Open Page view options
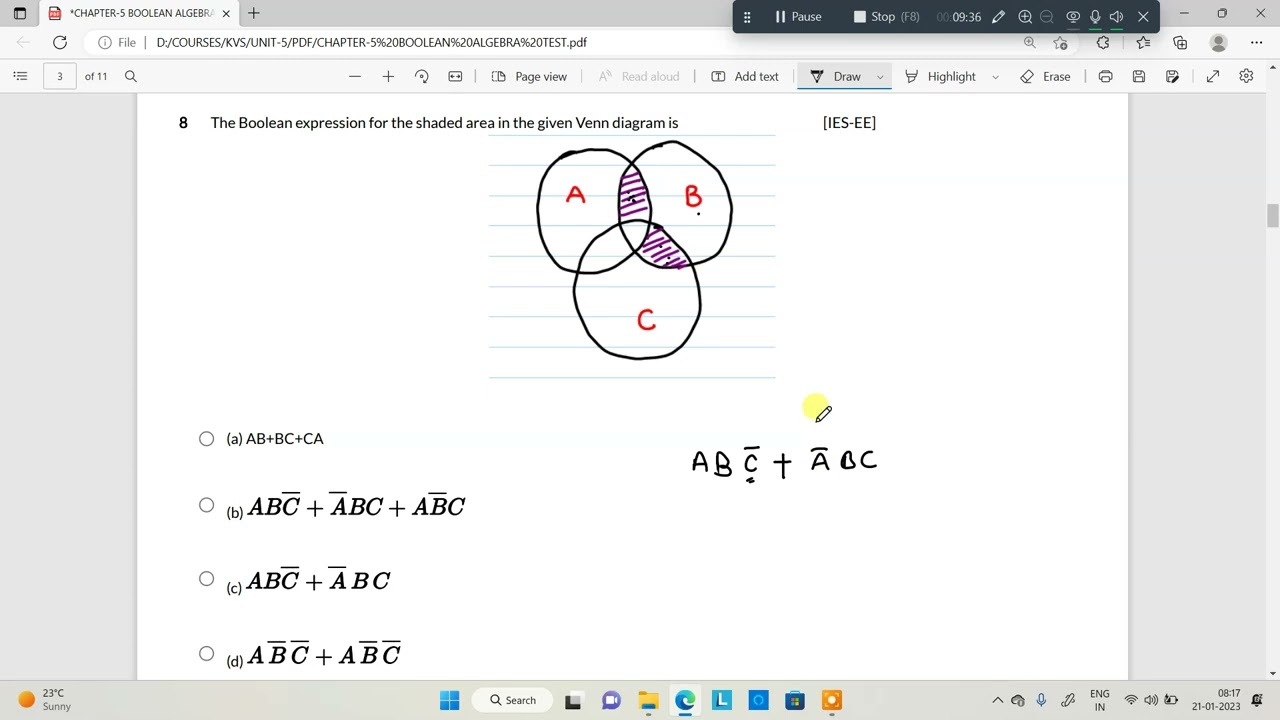Viewport: 1280px width, 720px height. [529, 76]
